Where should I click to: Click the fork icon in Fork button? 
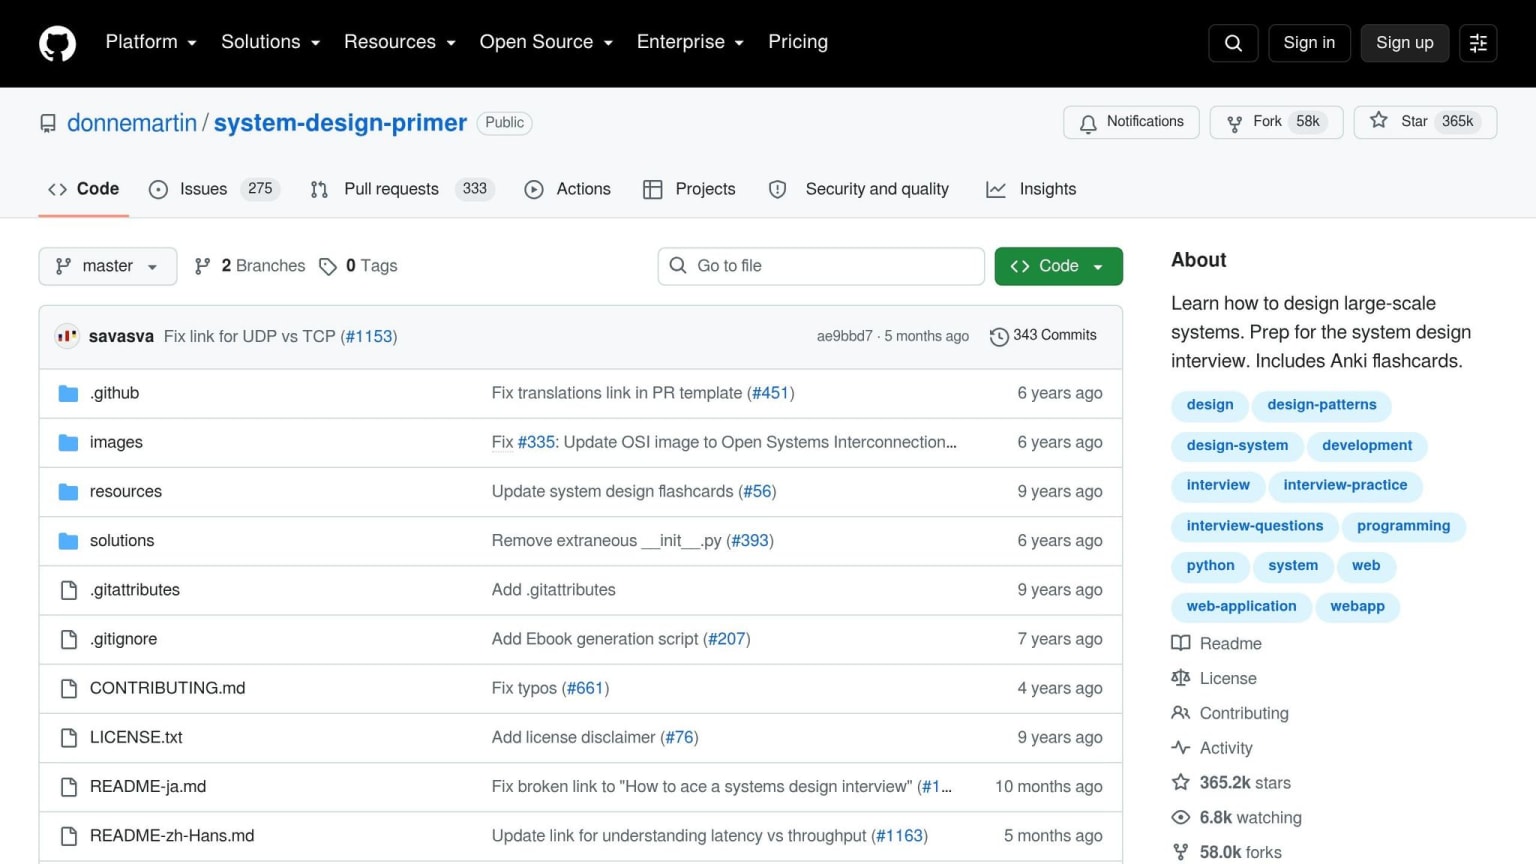[1235, 123]
